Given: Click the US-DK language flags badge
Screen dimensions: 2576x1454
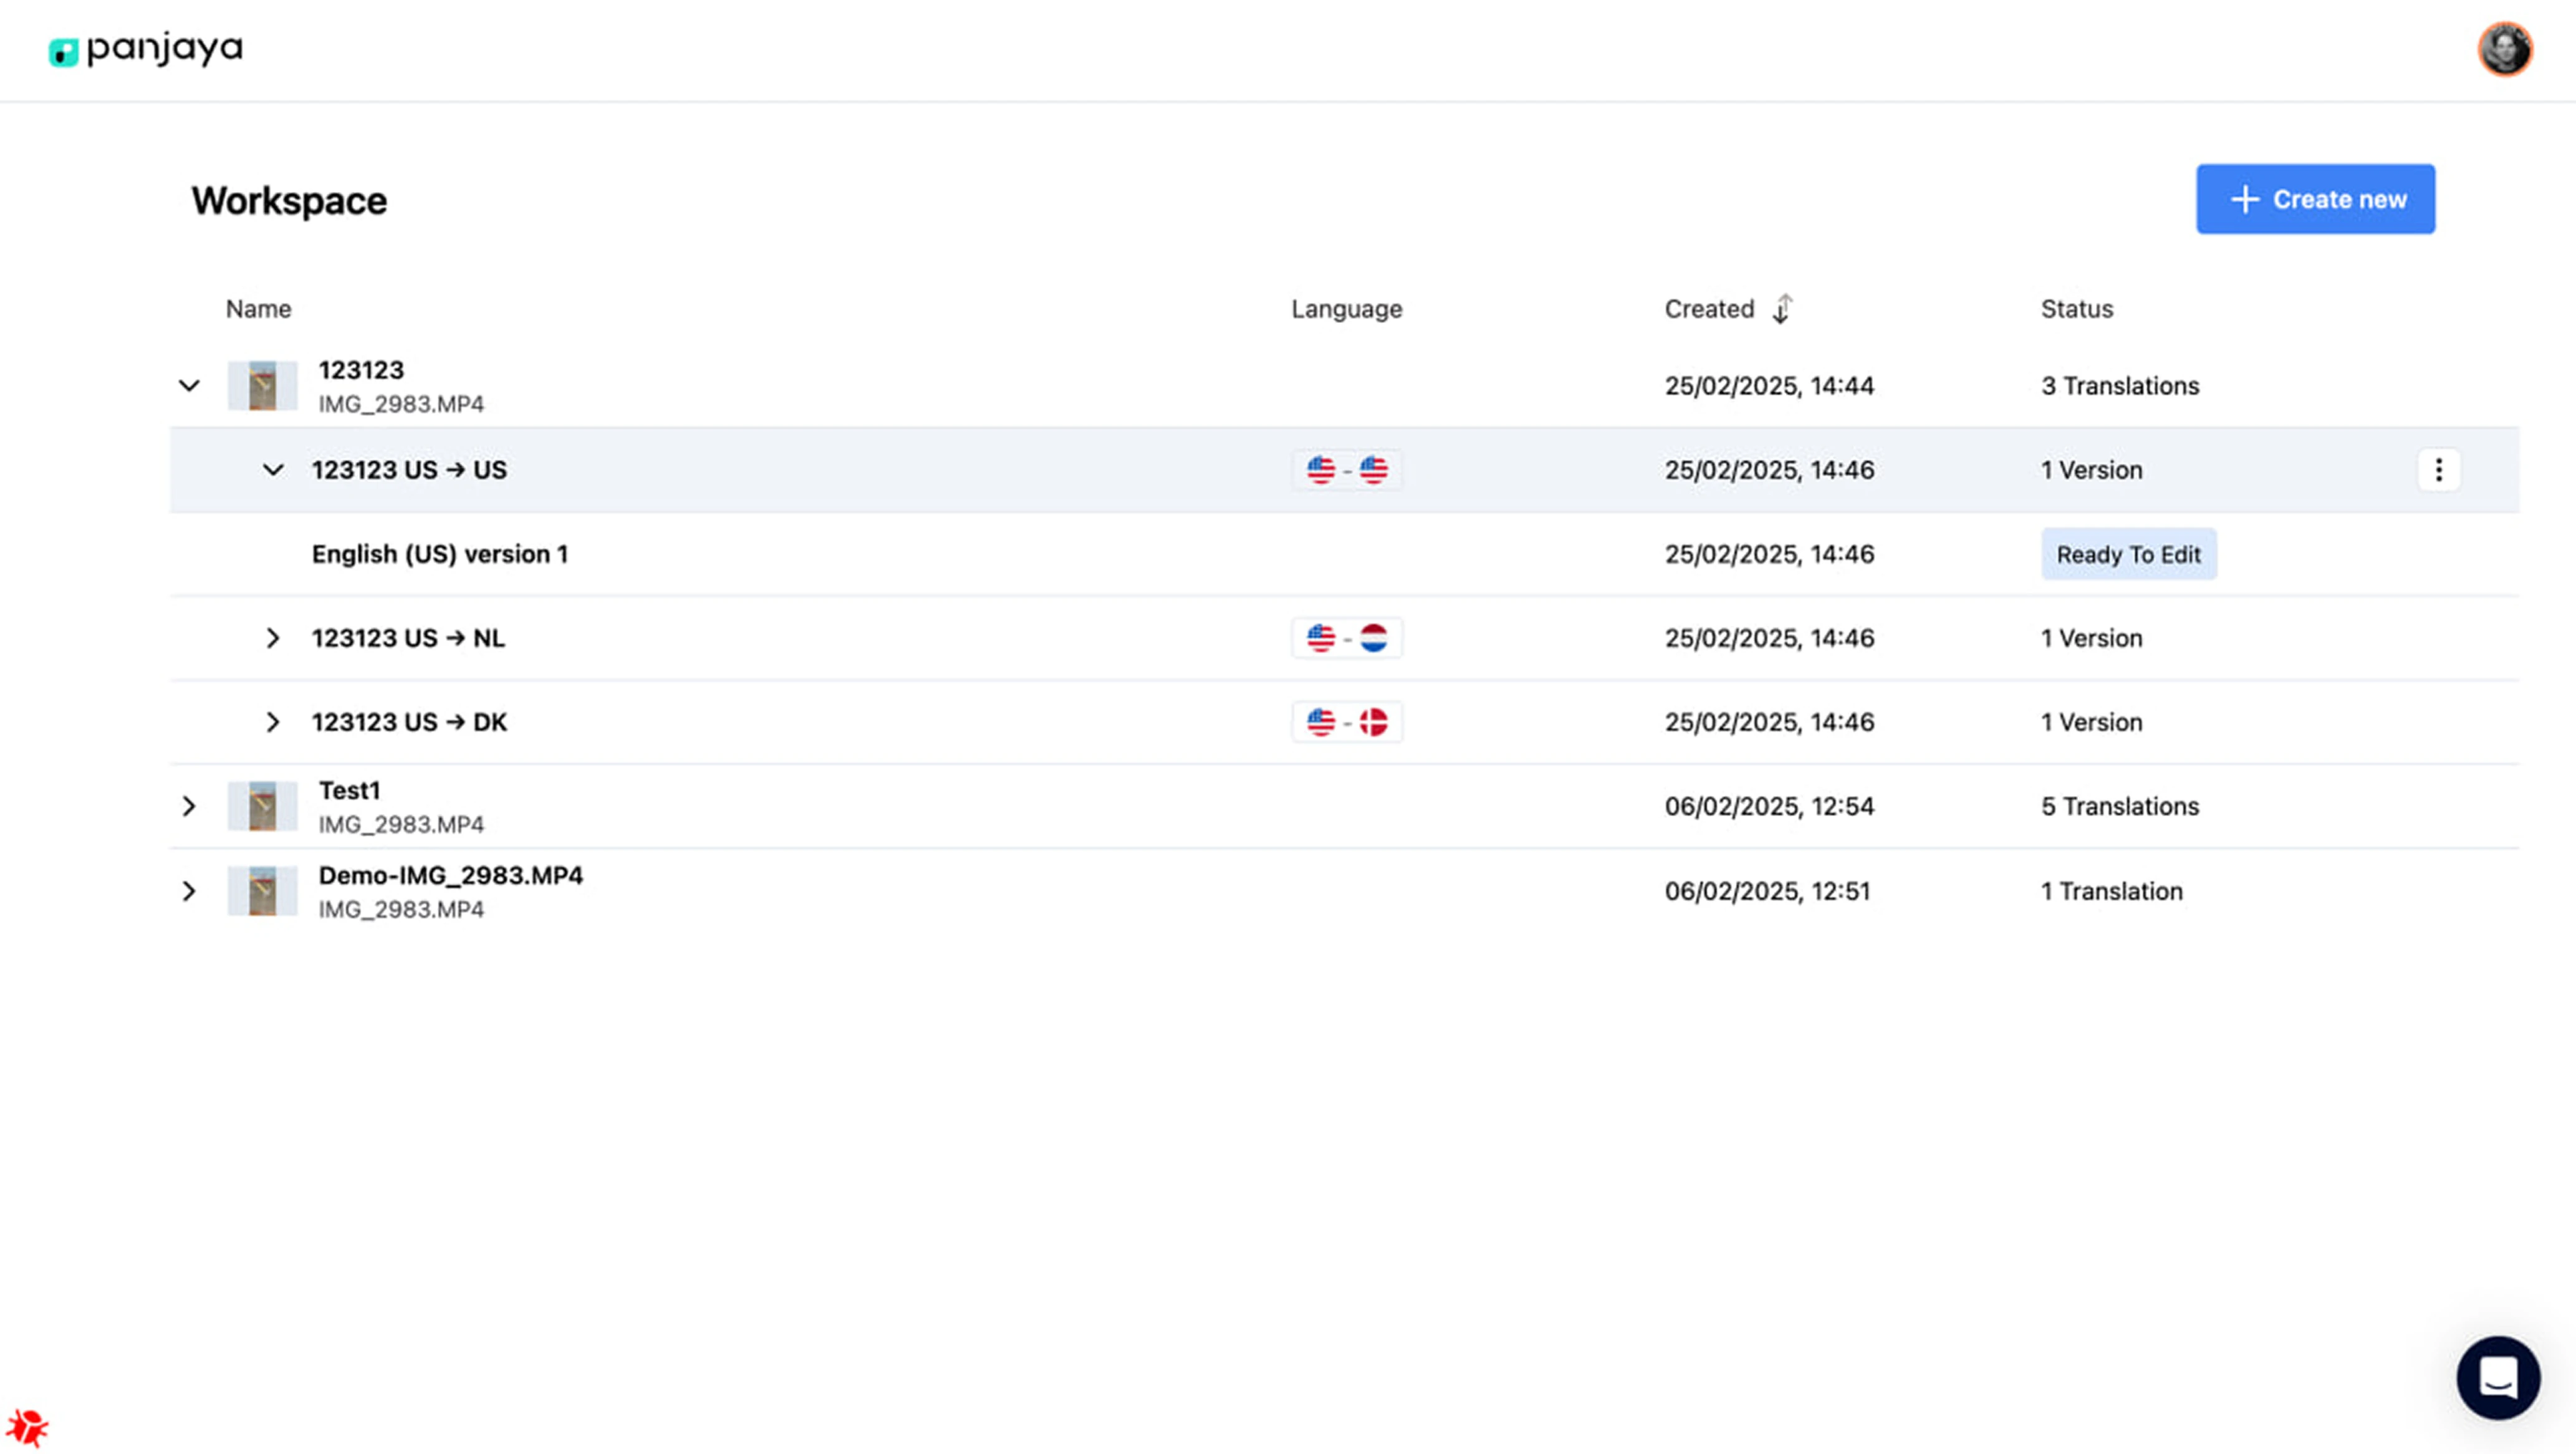Looking at the screenshot, I should [x=1346, y=722].
